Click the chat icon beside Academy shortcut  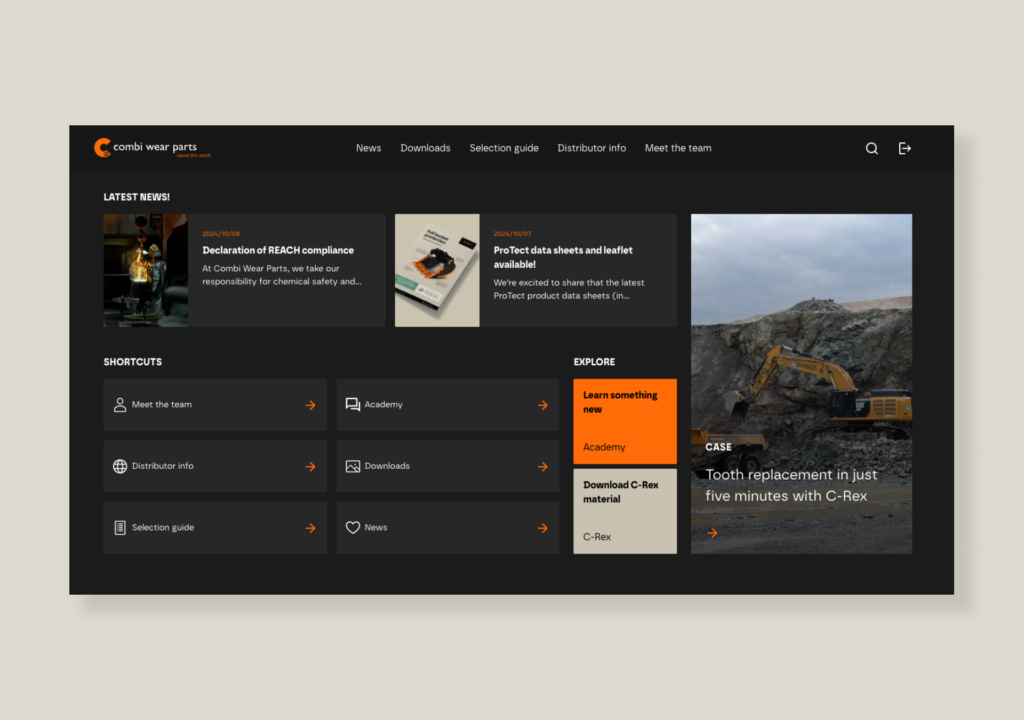tap(352, 405)
